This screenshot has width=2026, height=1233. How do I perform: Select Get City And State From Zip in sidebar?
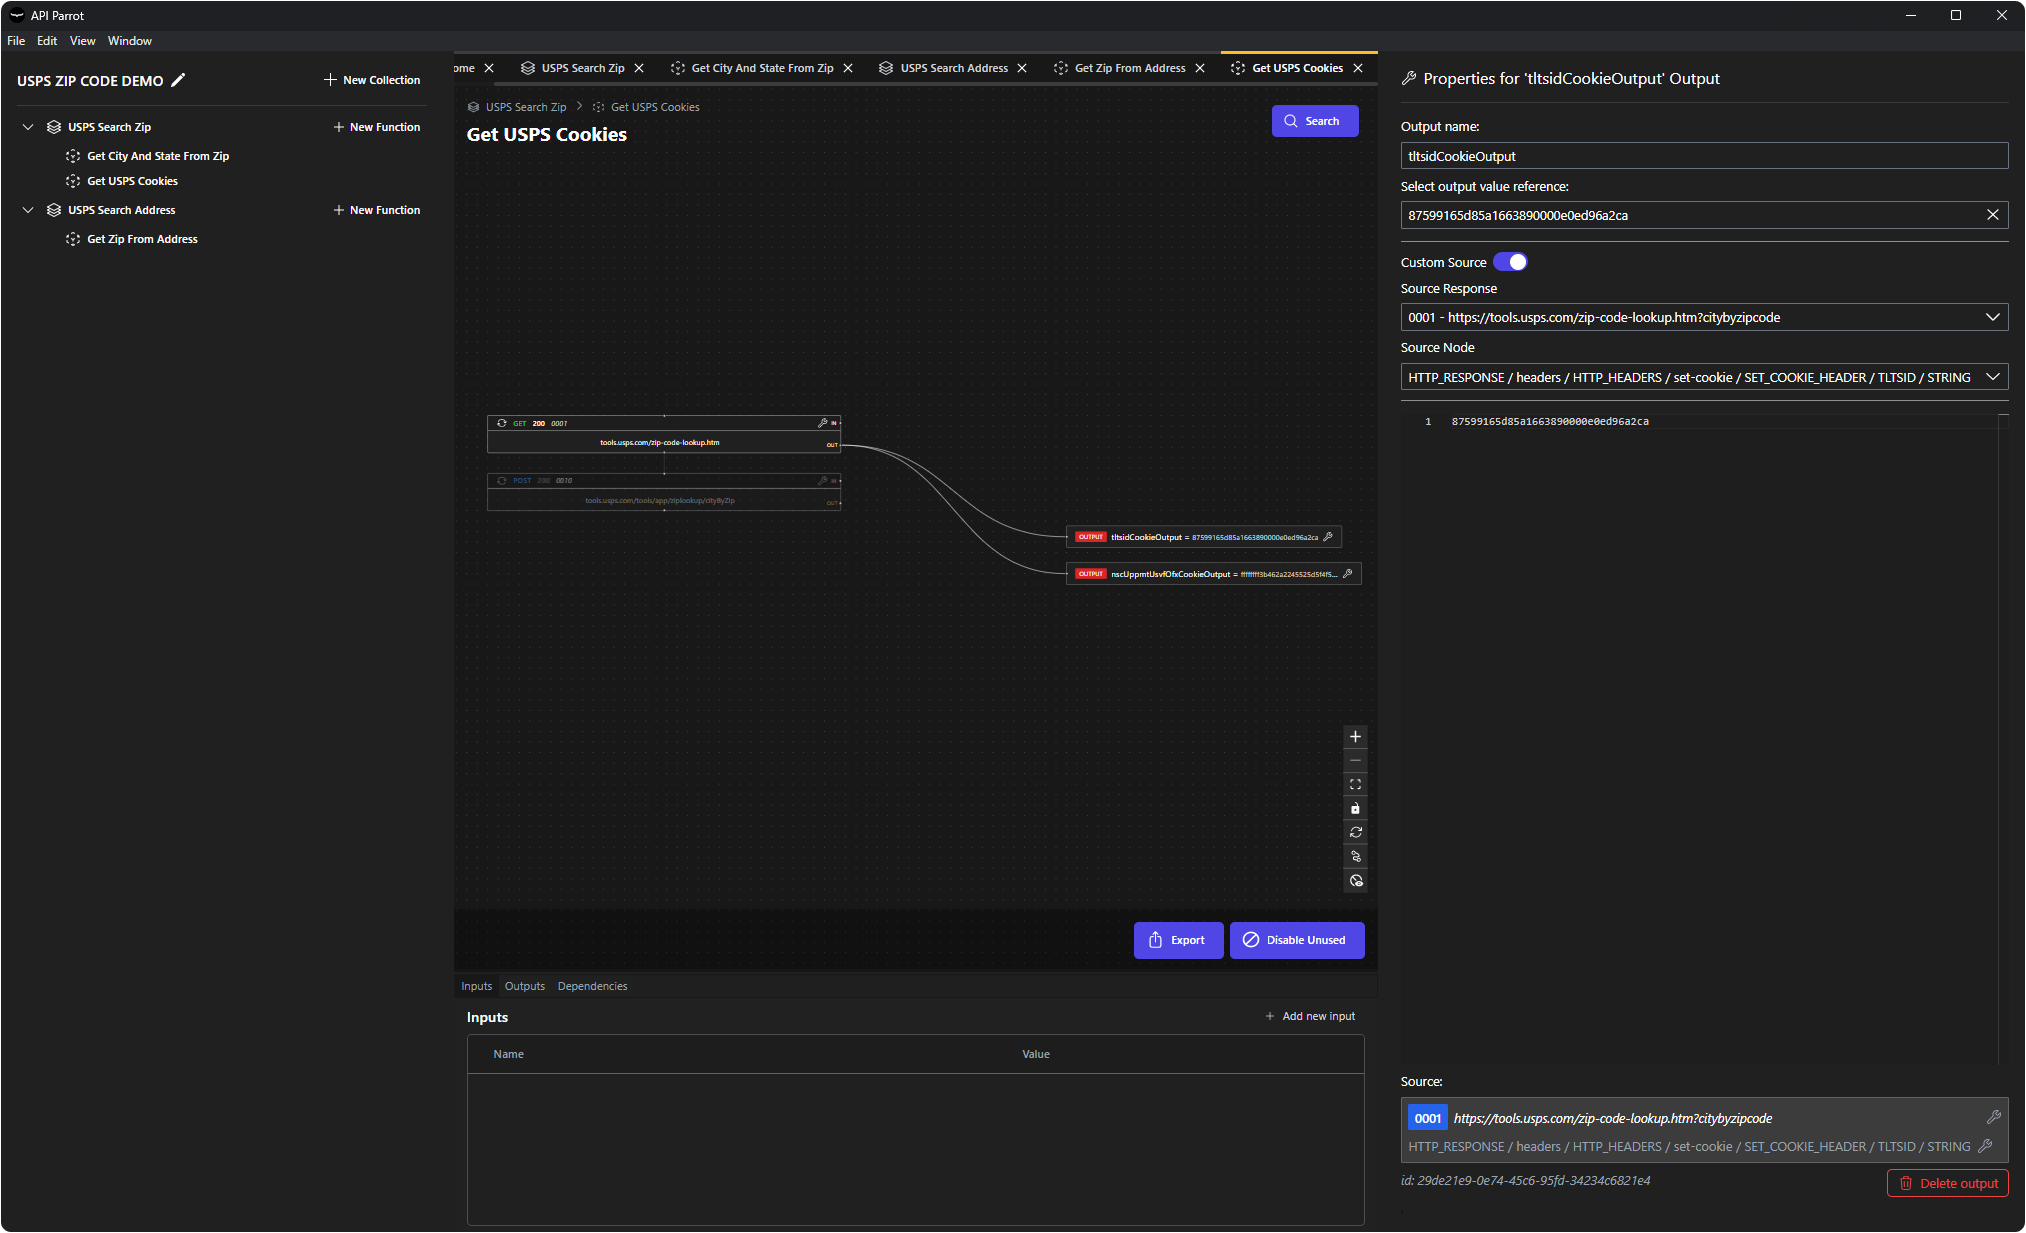tap(158, 156)
